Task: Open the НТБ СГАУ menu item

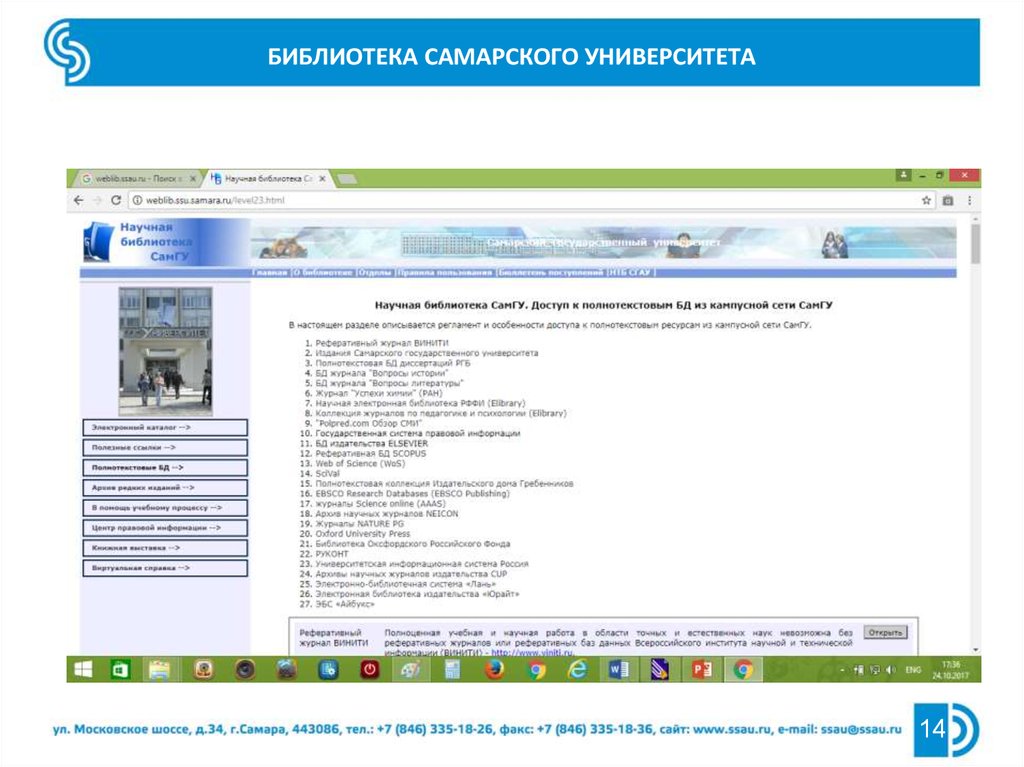Action: pos(630,272)
